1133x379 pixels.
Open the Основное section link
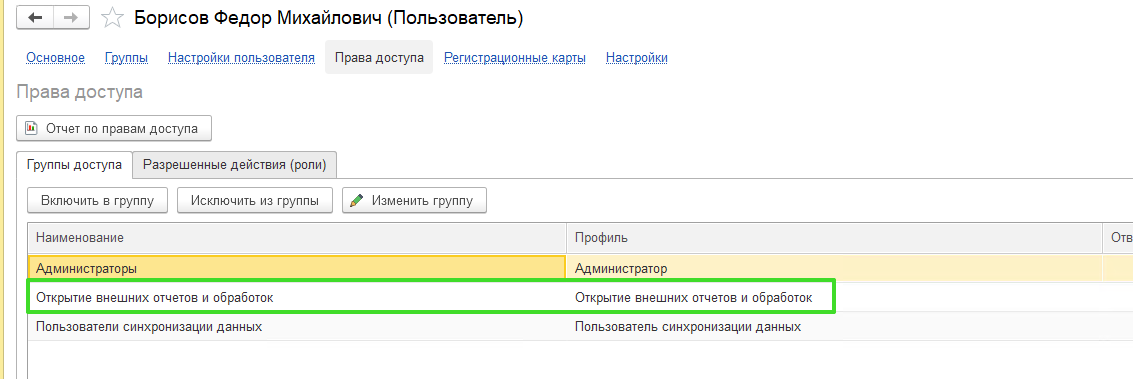click(x=56, y=58)
